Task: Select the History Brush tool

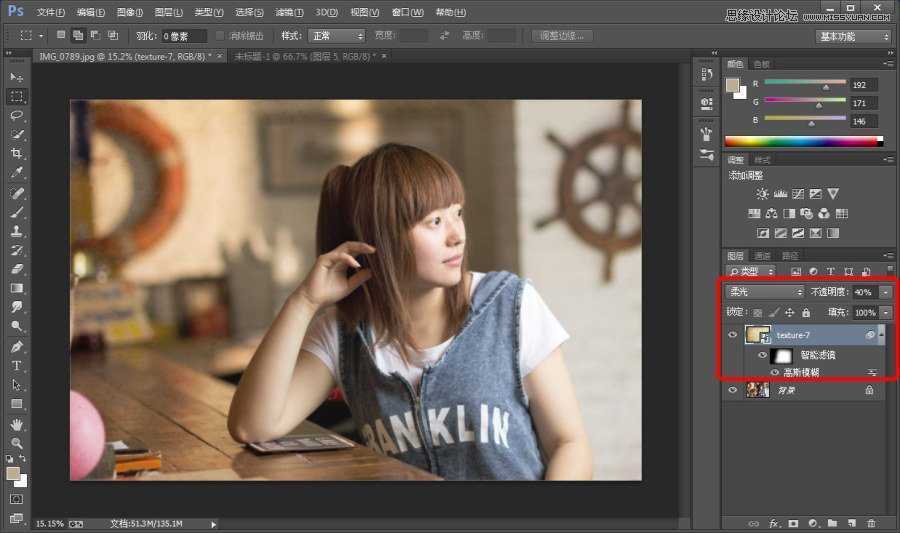Action: [x=17, y=250]
